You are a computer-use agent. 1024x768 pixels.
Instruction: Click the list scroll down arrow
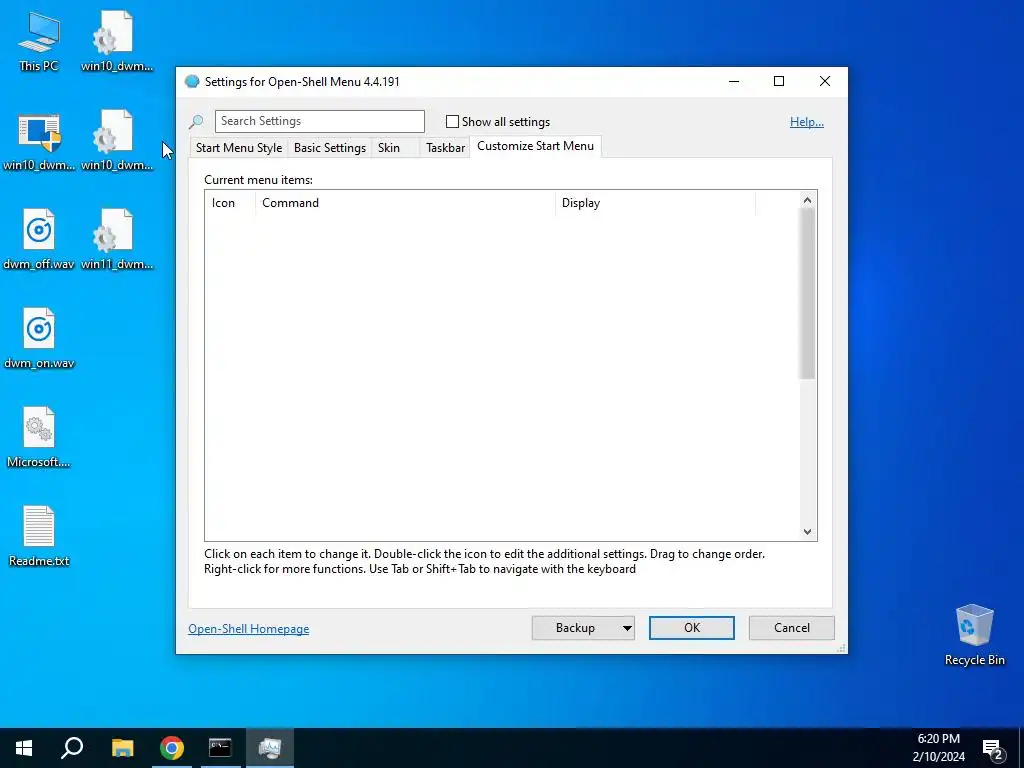pos(807,532)
